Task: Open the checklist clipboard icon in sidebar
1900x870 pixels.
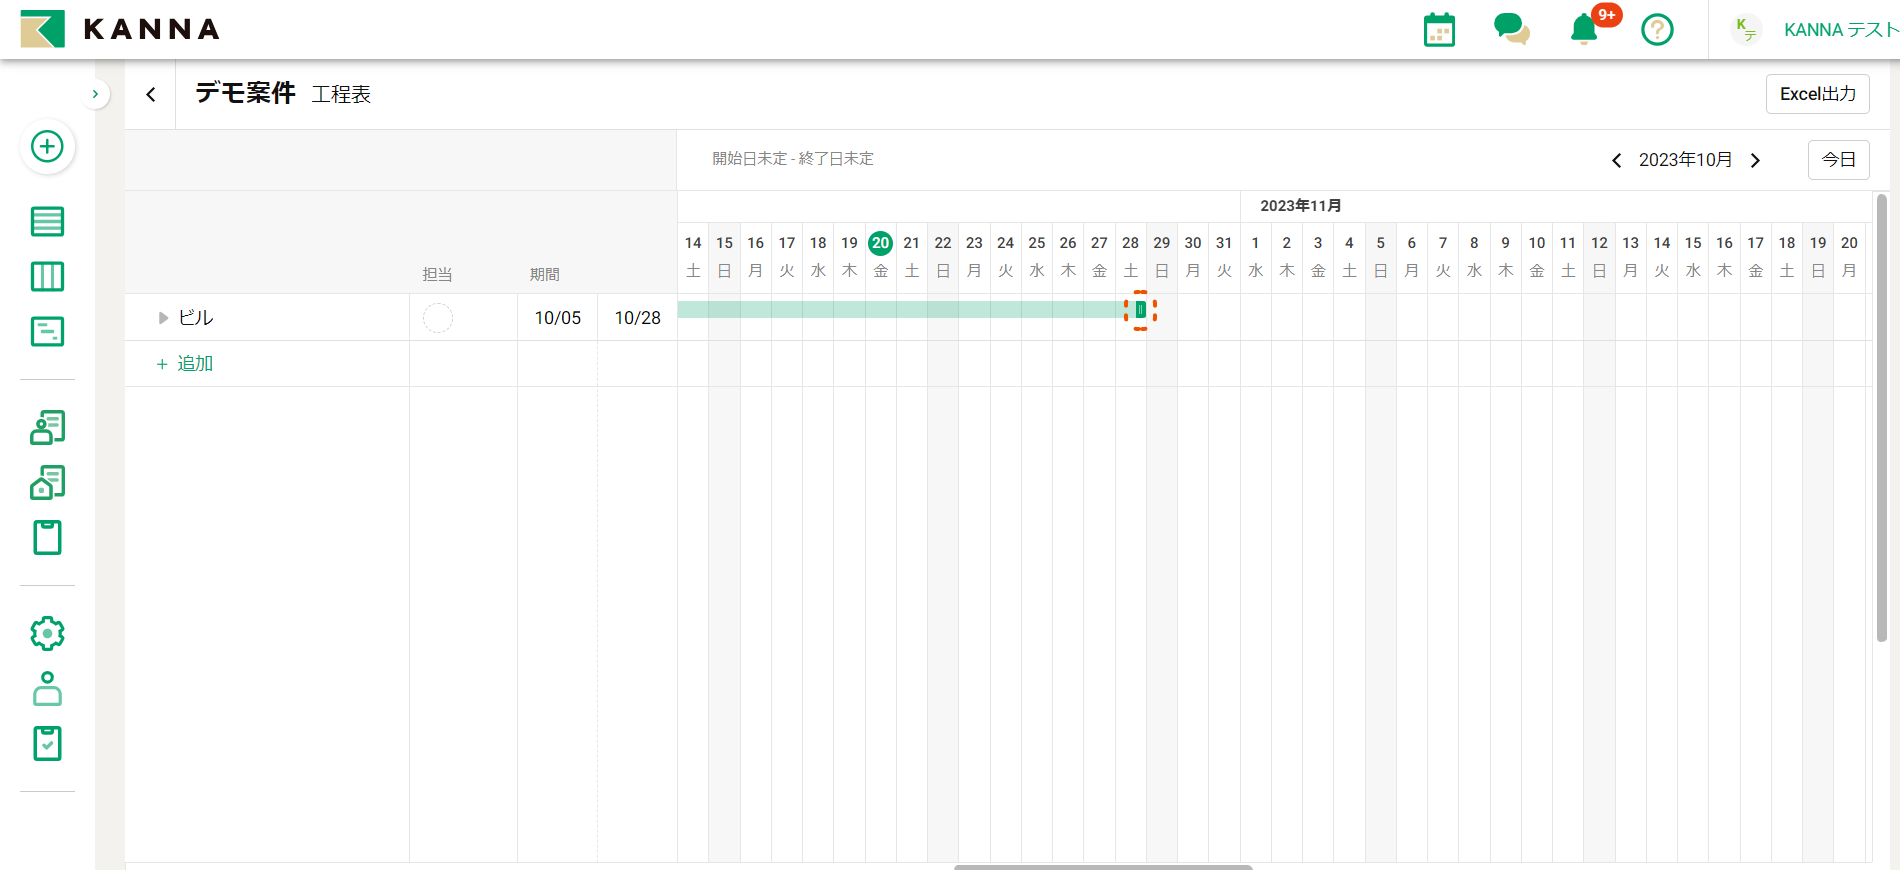Action: [47, 743]
